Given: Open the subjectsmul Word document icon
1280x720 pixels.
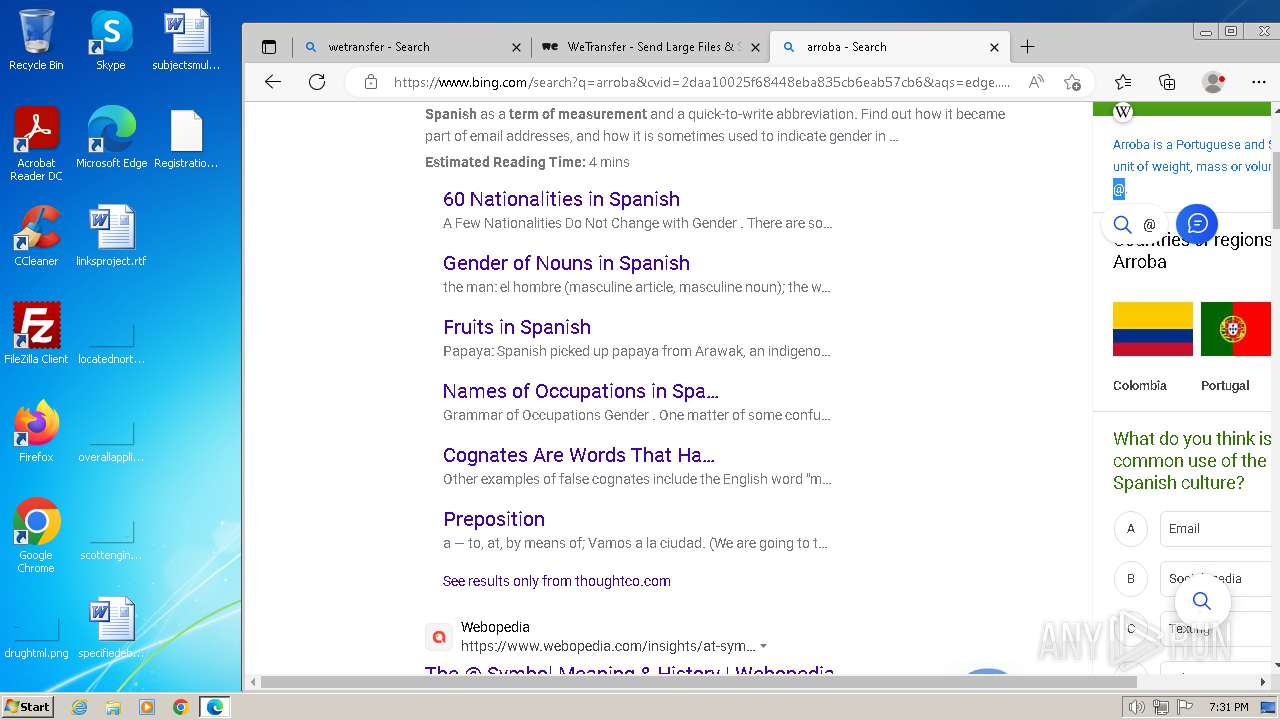Looking at the screenshot, I should click(186, 40).
